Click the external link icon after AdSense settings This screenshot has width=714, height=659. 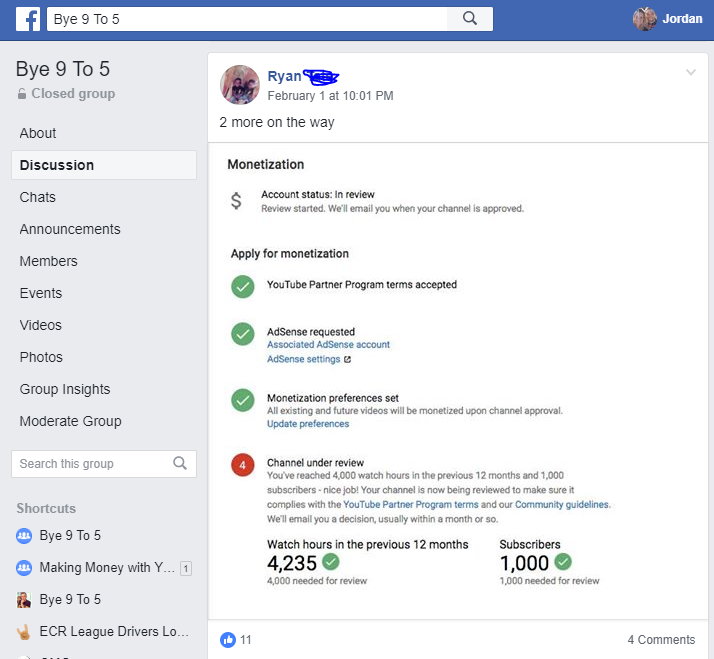pyautogui.click(x=347, y=359)
